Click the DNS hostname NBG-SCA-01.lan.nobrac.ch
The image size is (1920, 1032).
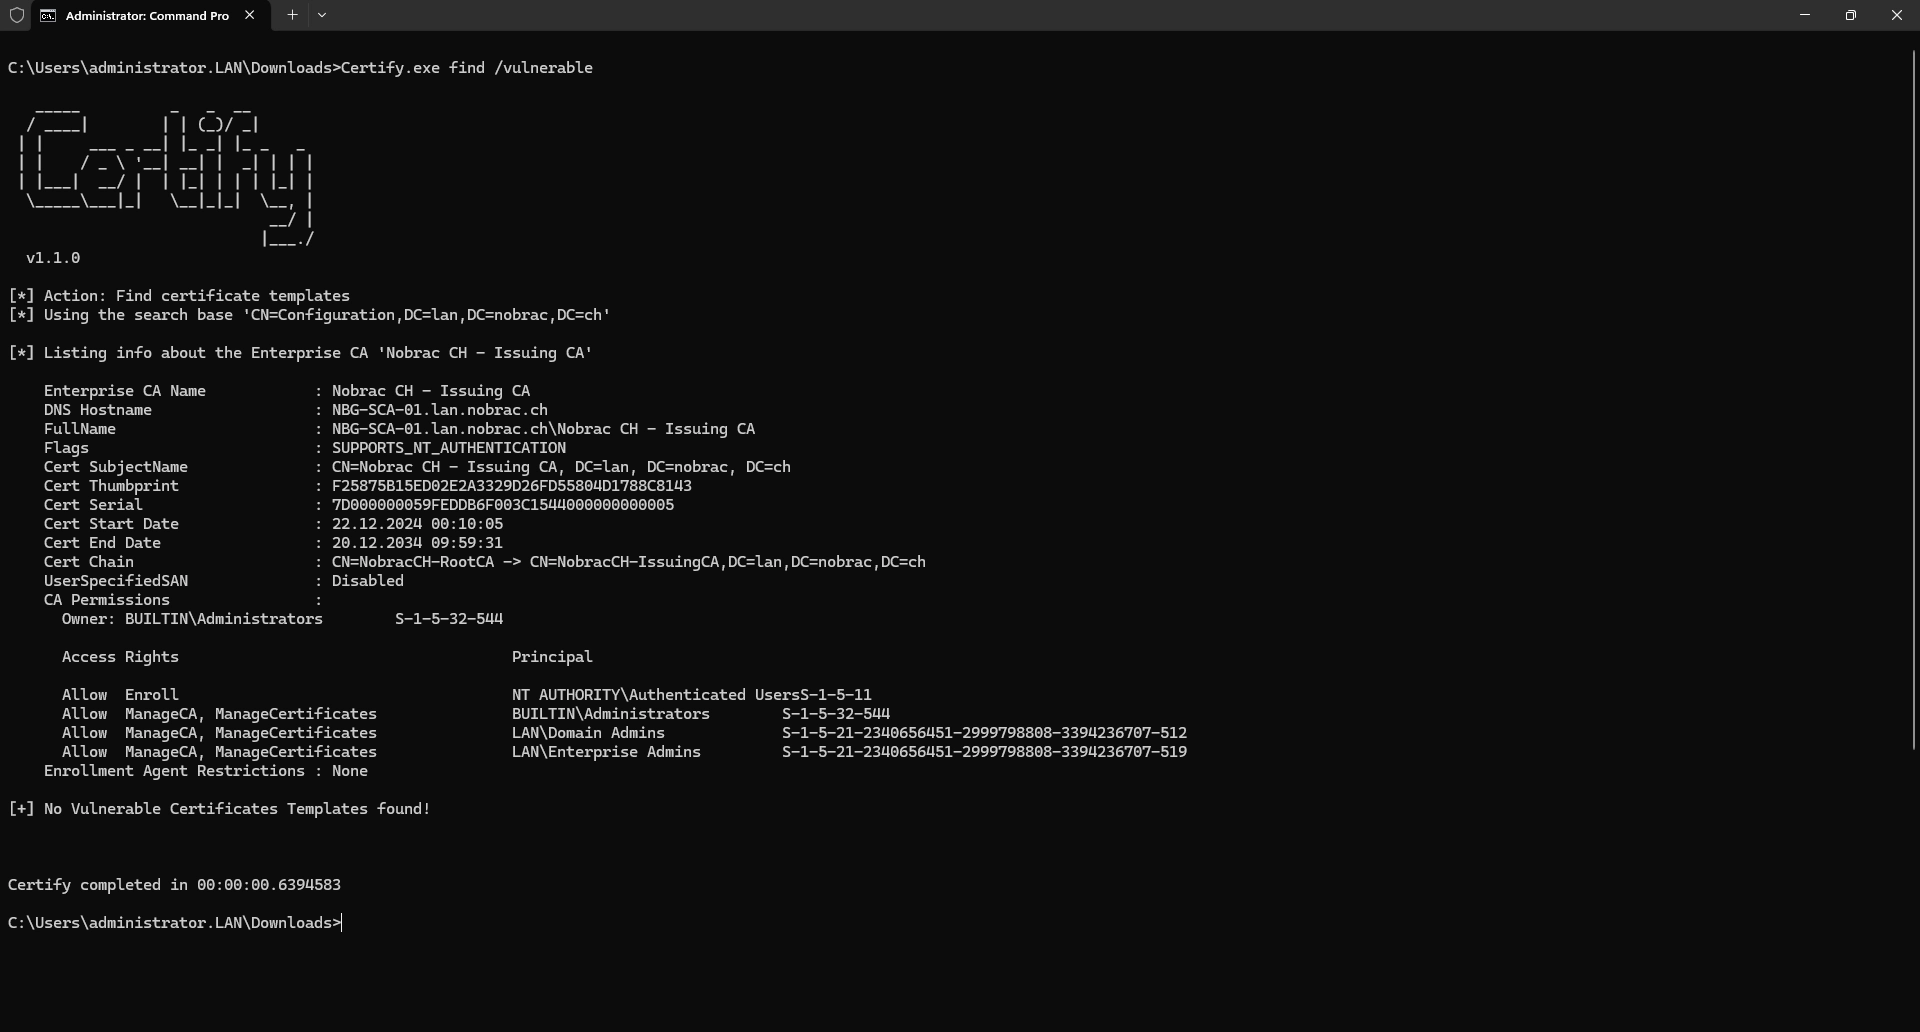440,410
